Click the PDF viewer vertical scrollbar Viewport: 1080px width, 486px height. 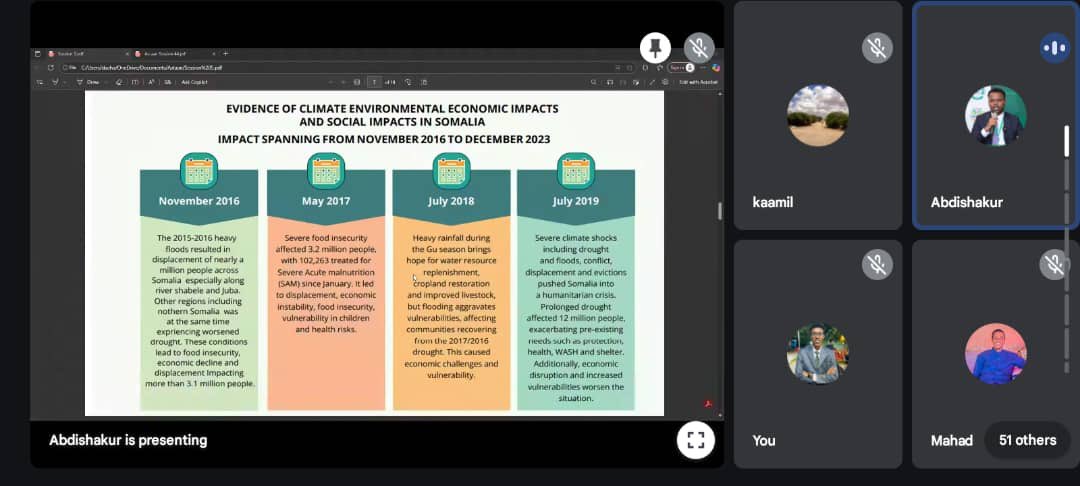[720, 211]
